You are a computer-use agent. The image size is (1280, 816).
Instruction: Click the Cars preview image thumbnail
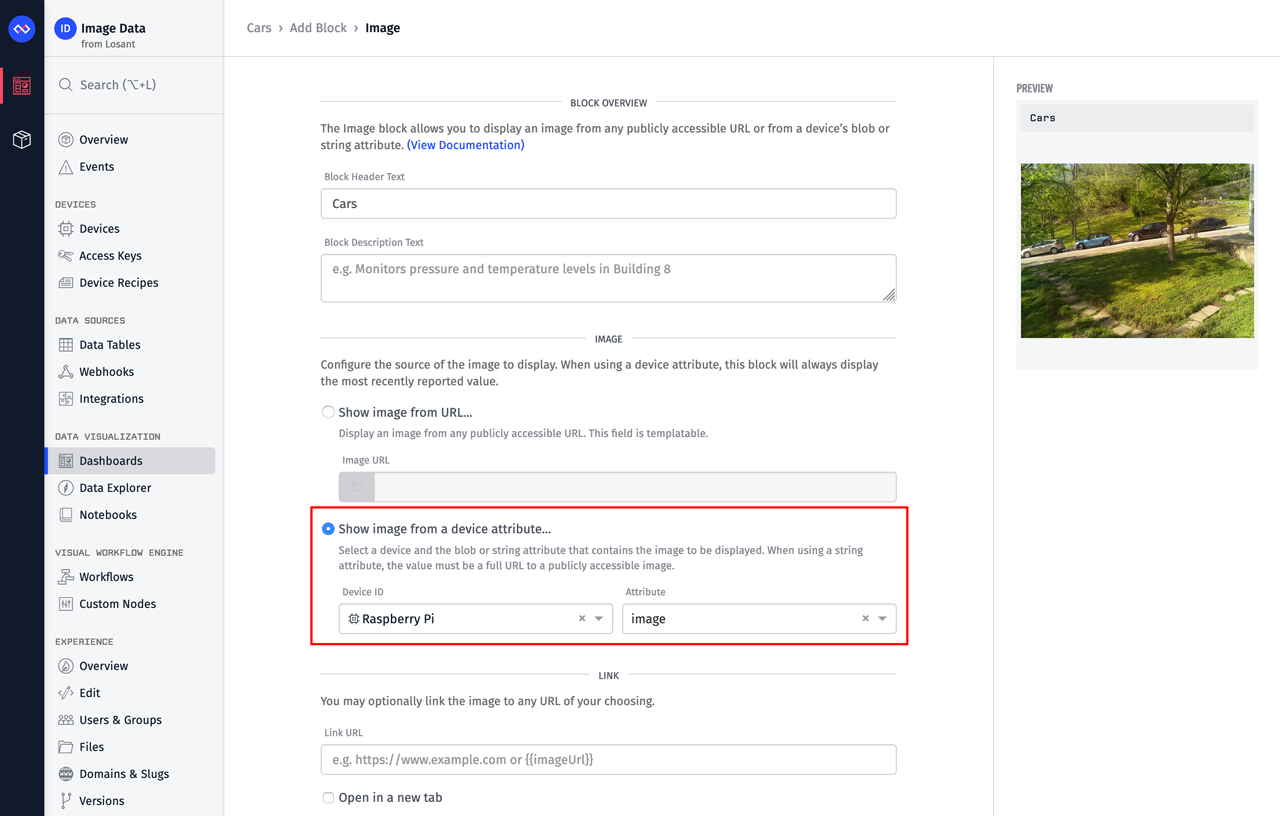coord(1137,251)
